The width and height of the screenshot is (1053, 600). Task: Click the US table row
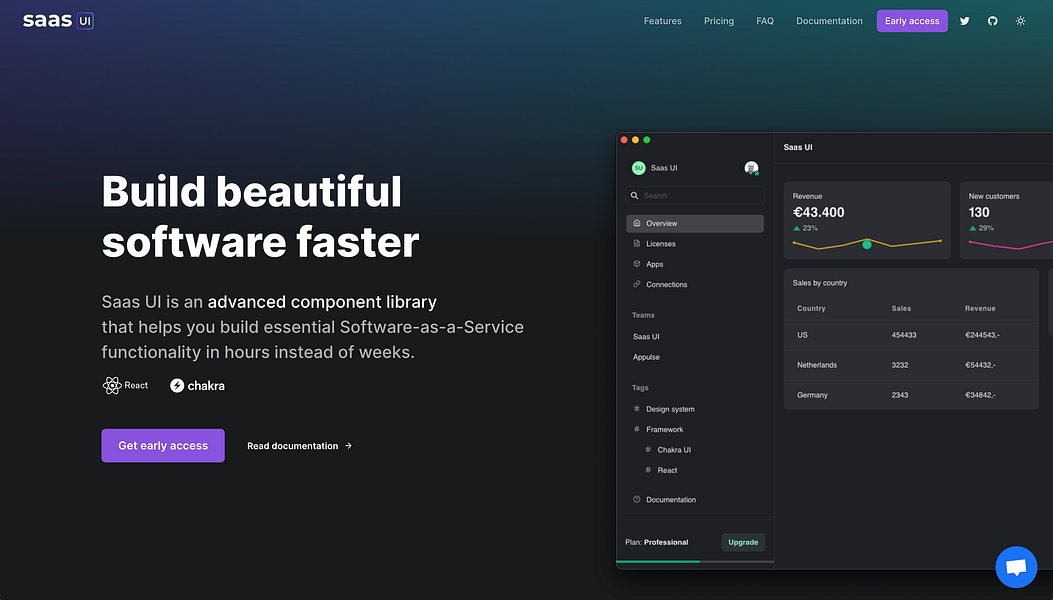tap(911, 335)
